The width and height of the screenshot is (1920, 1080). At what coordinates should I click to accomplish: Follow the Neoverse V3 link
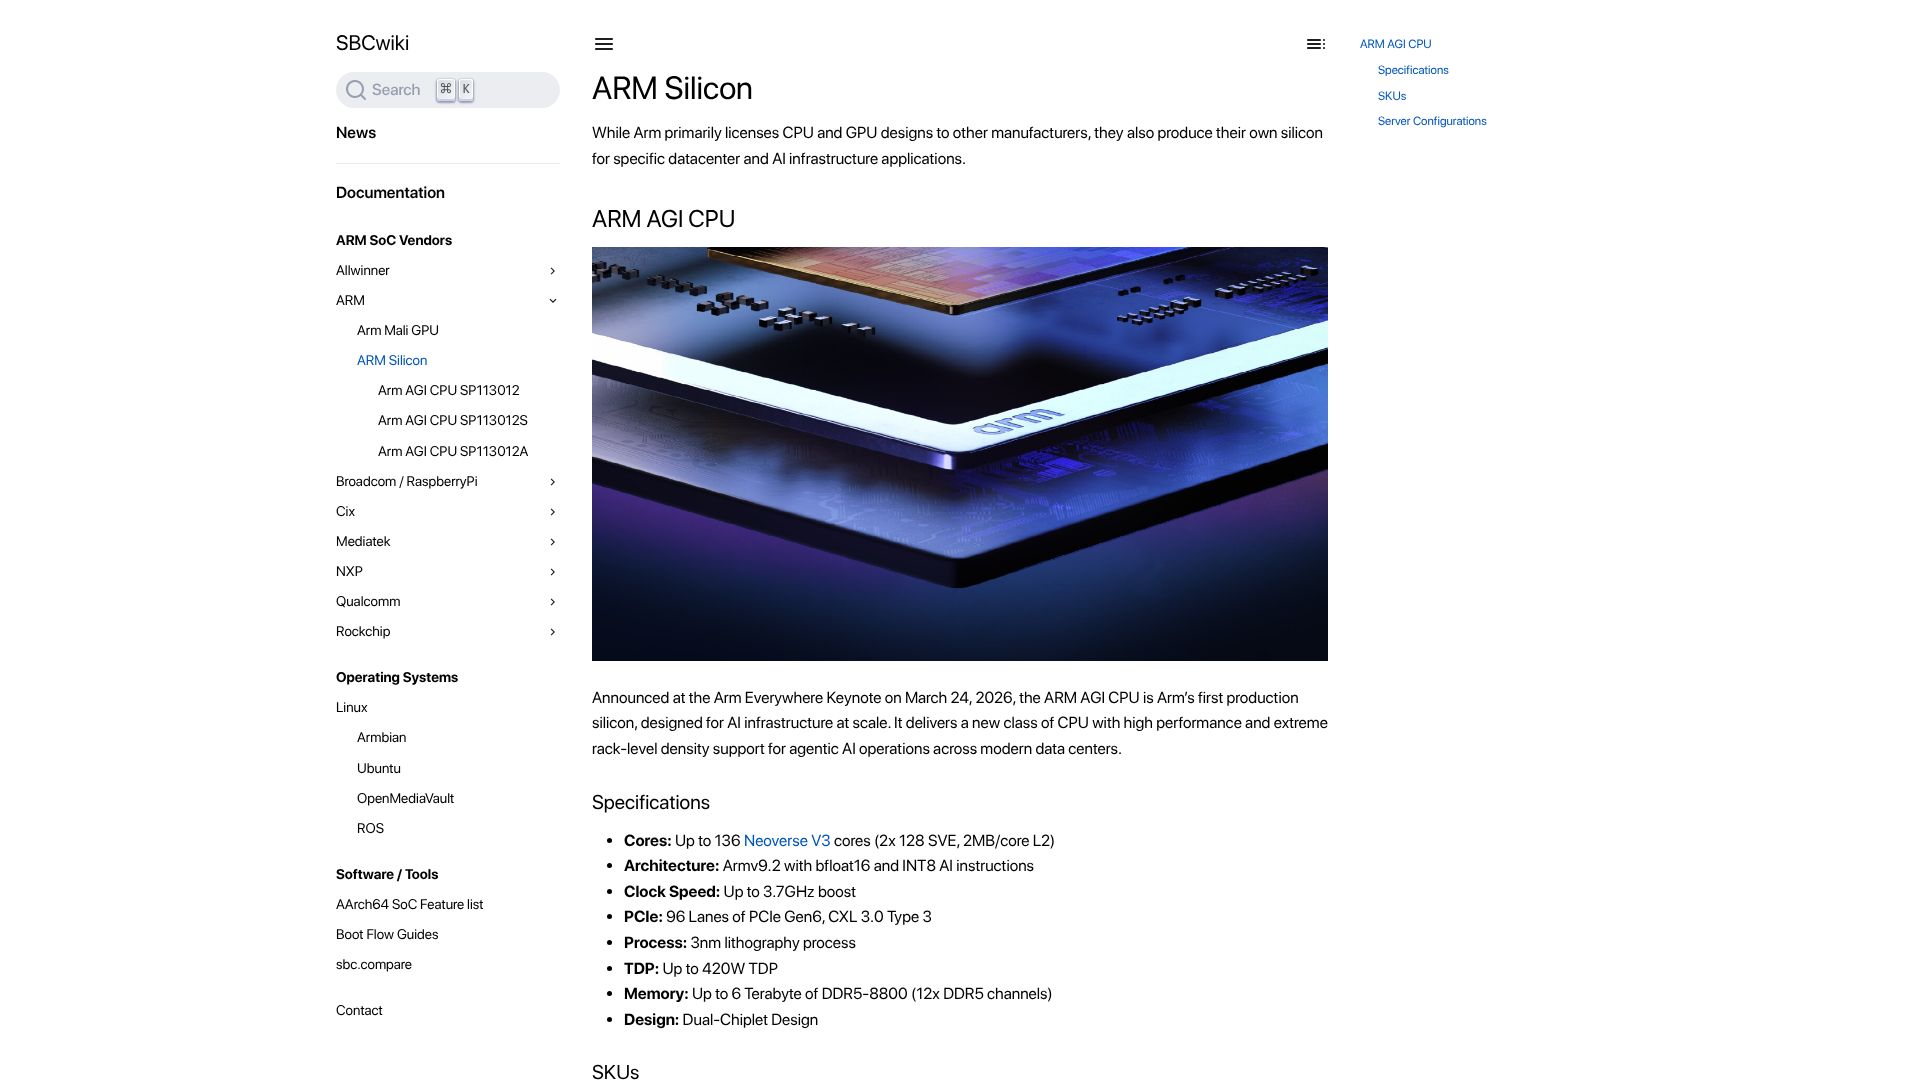pyautogui.click(x=787, y=841)
